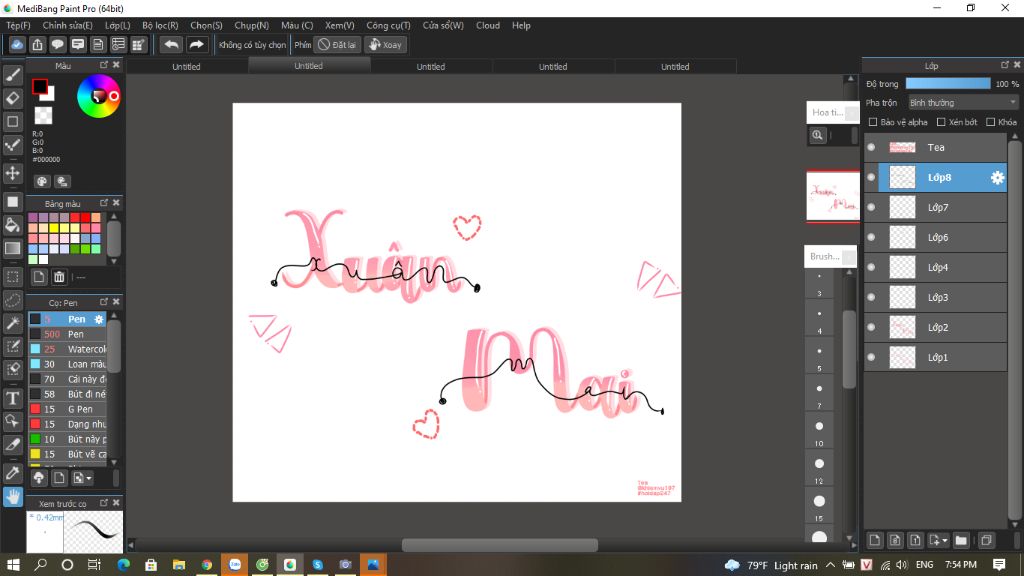Viewport: 1024px width, 576px height.
Task: Select the Bucket fill tool
Action: point(12,225)
